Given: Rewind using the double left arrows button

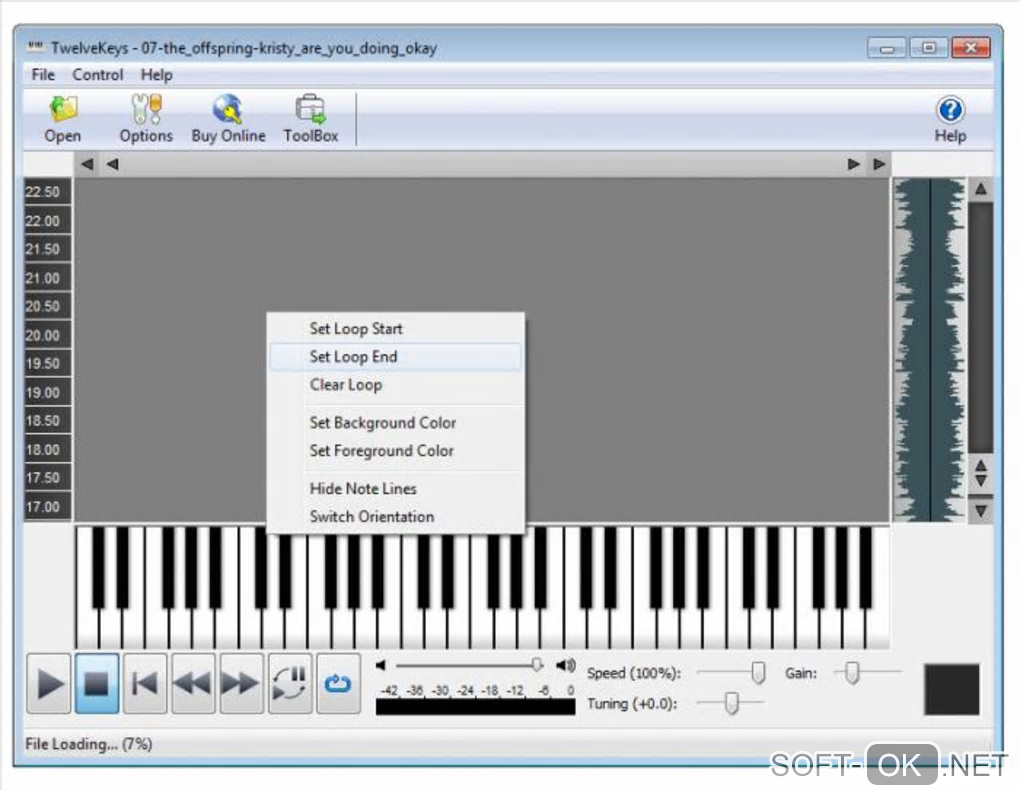Looking at the screenshot, I should [193, 684].
